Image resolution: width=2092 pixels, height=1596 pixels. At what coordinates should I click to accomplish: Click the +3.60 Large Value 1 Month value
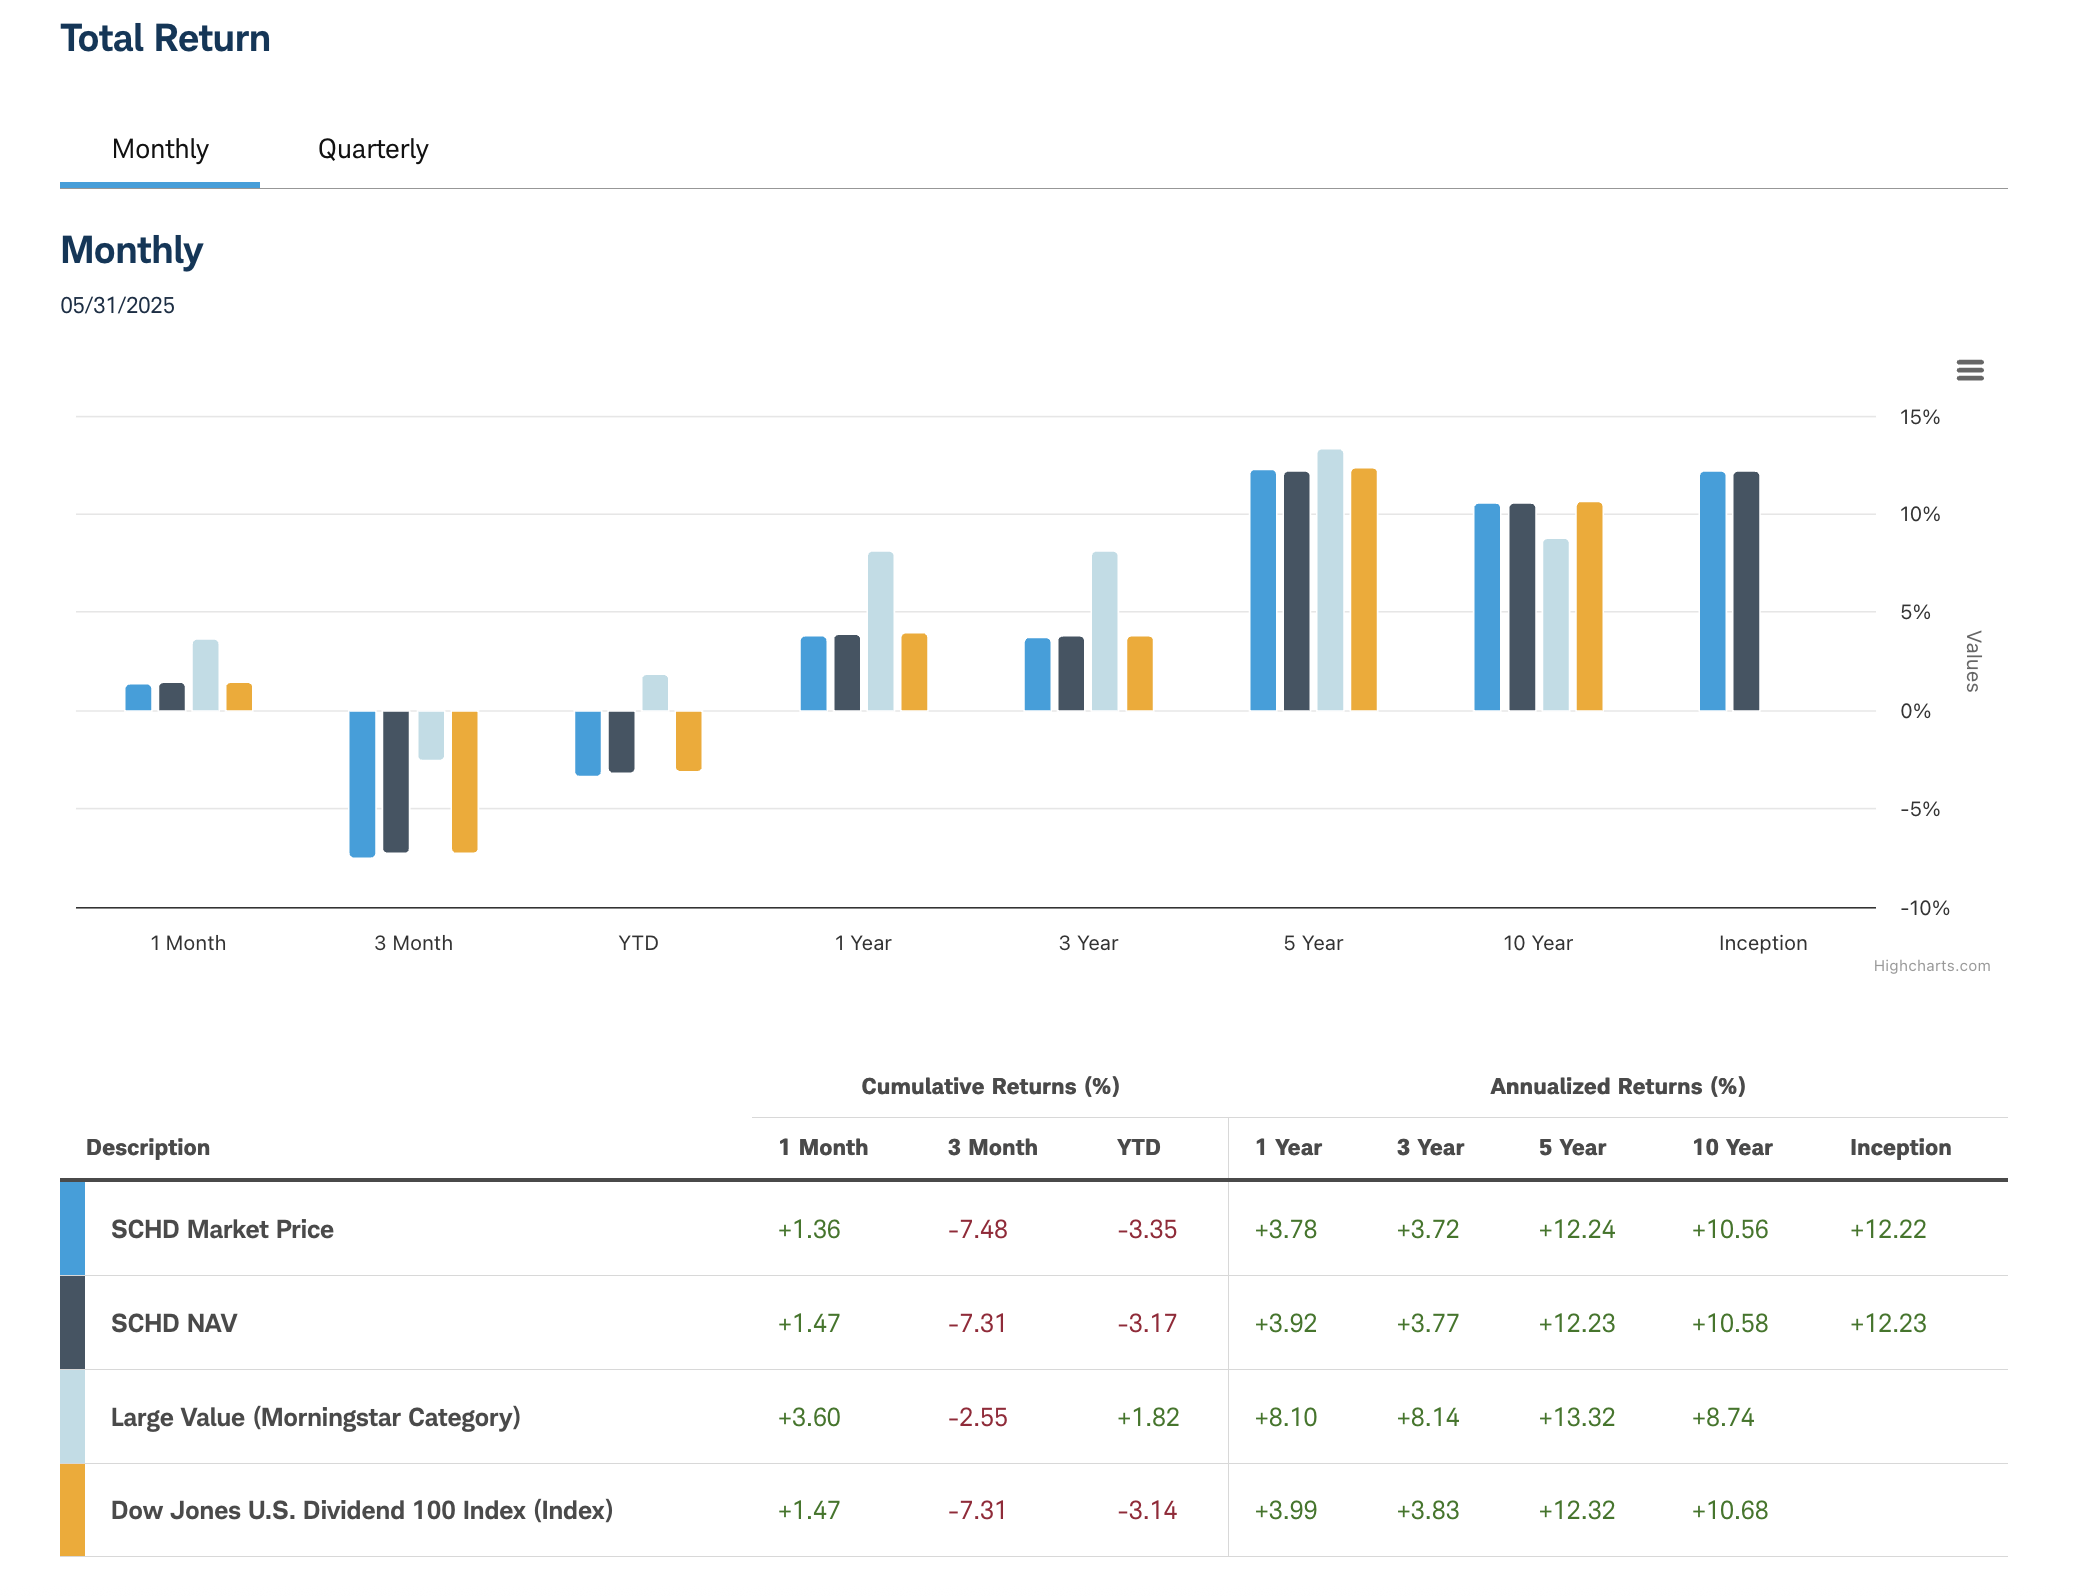coord(809,1417)
